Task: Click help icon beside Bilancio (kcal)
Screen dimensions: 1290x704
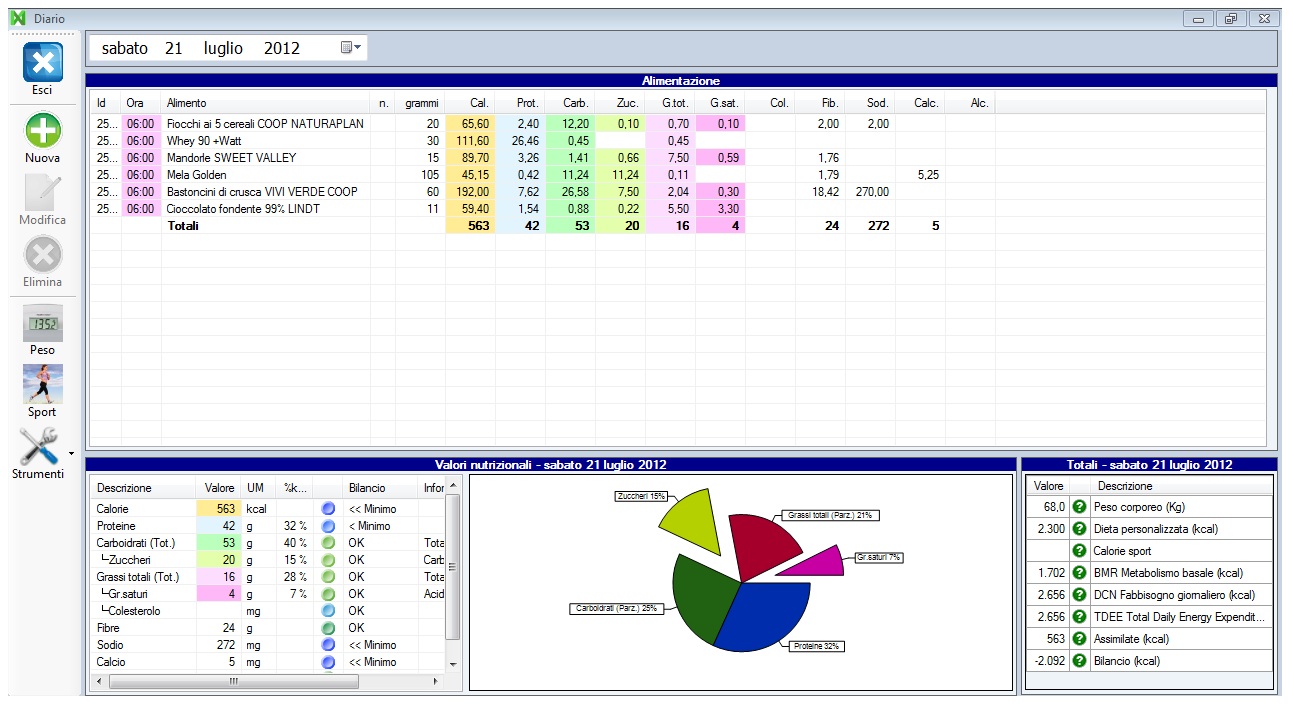Action: click(1079, 661)
